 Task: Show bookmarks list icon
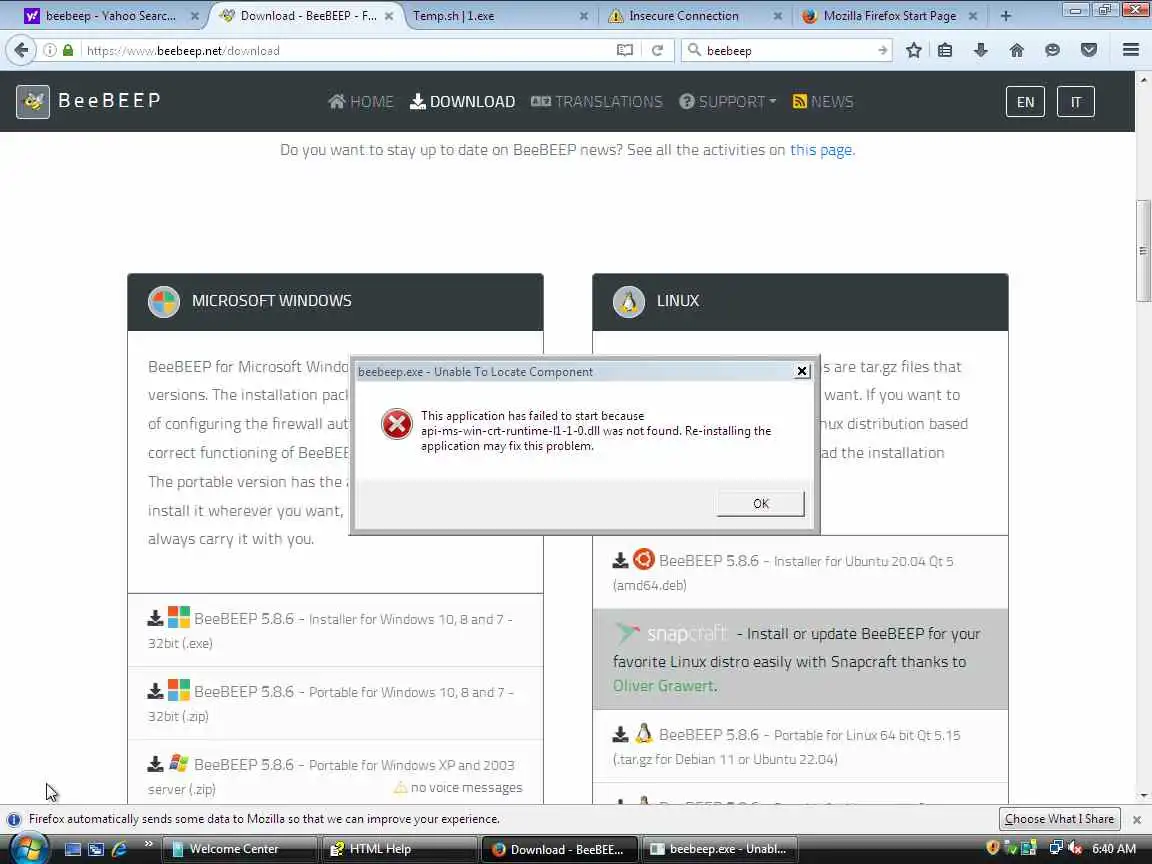tap(945, 50)
